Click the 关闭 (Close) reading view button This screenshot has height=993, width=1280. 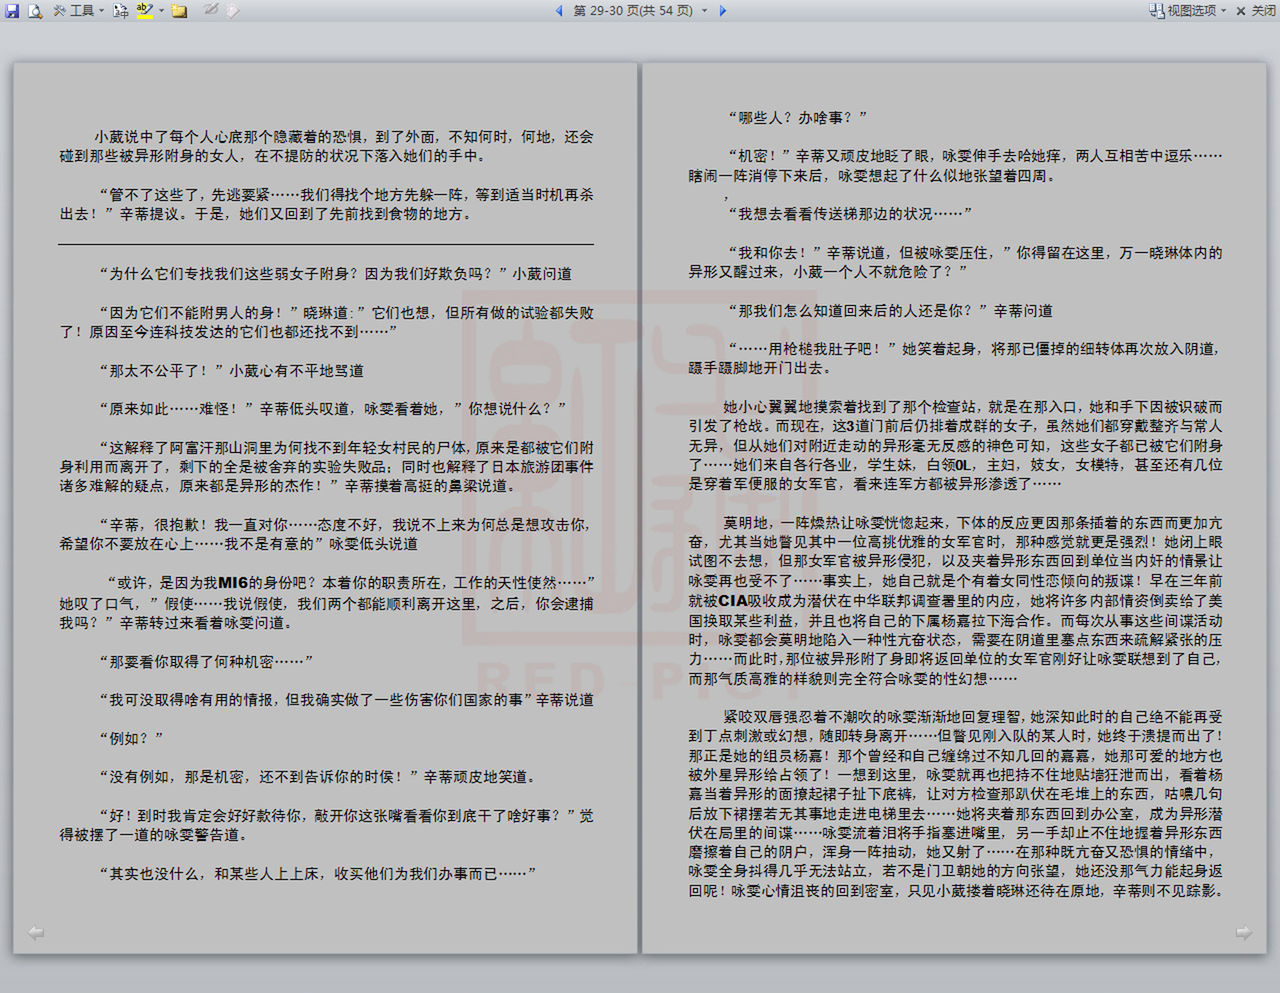pyautogui.click(x=1256, y=11)
